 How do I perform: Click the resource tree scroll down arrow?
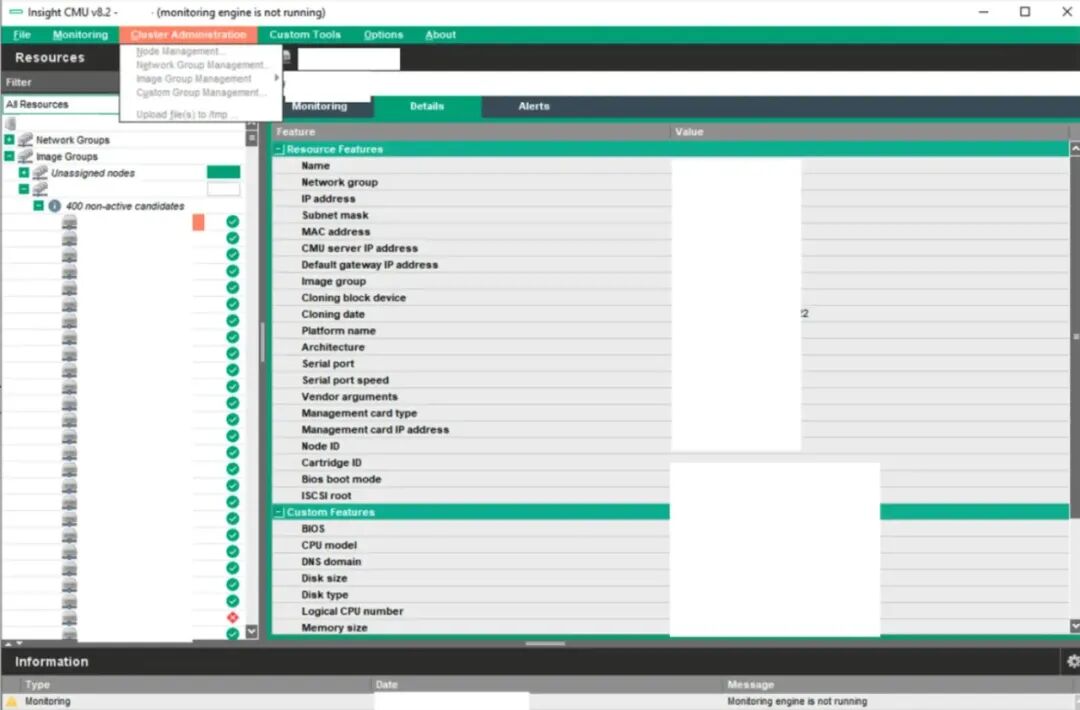click(251, 631)
